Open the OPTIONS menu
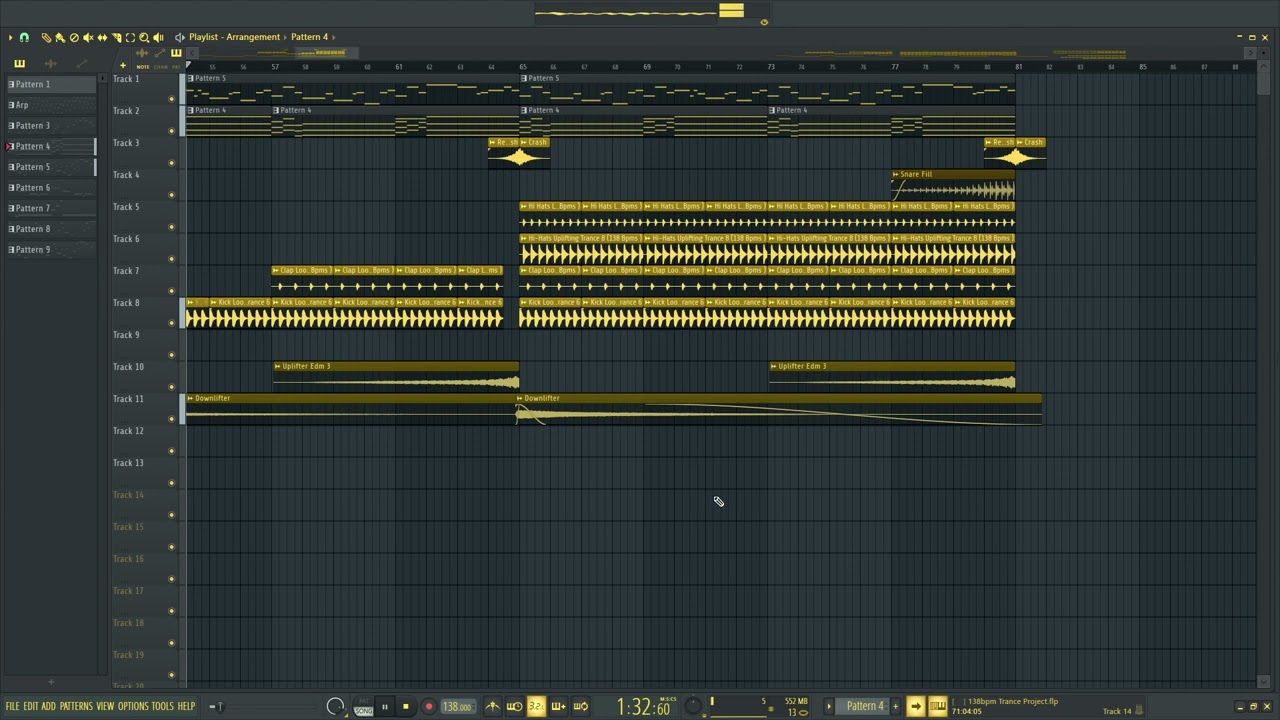Screen dimensions: 1280x720 [x=133, y=706]
